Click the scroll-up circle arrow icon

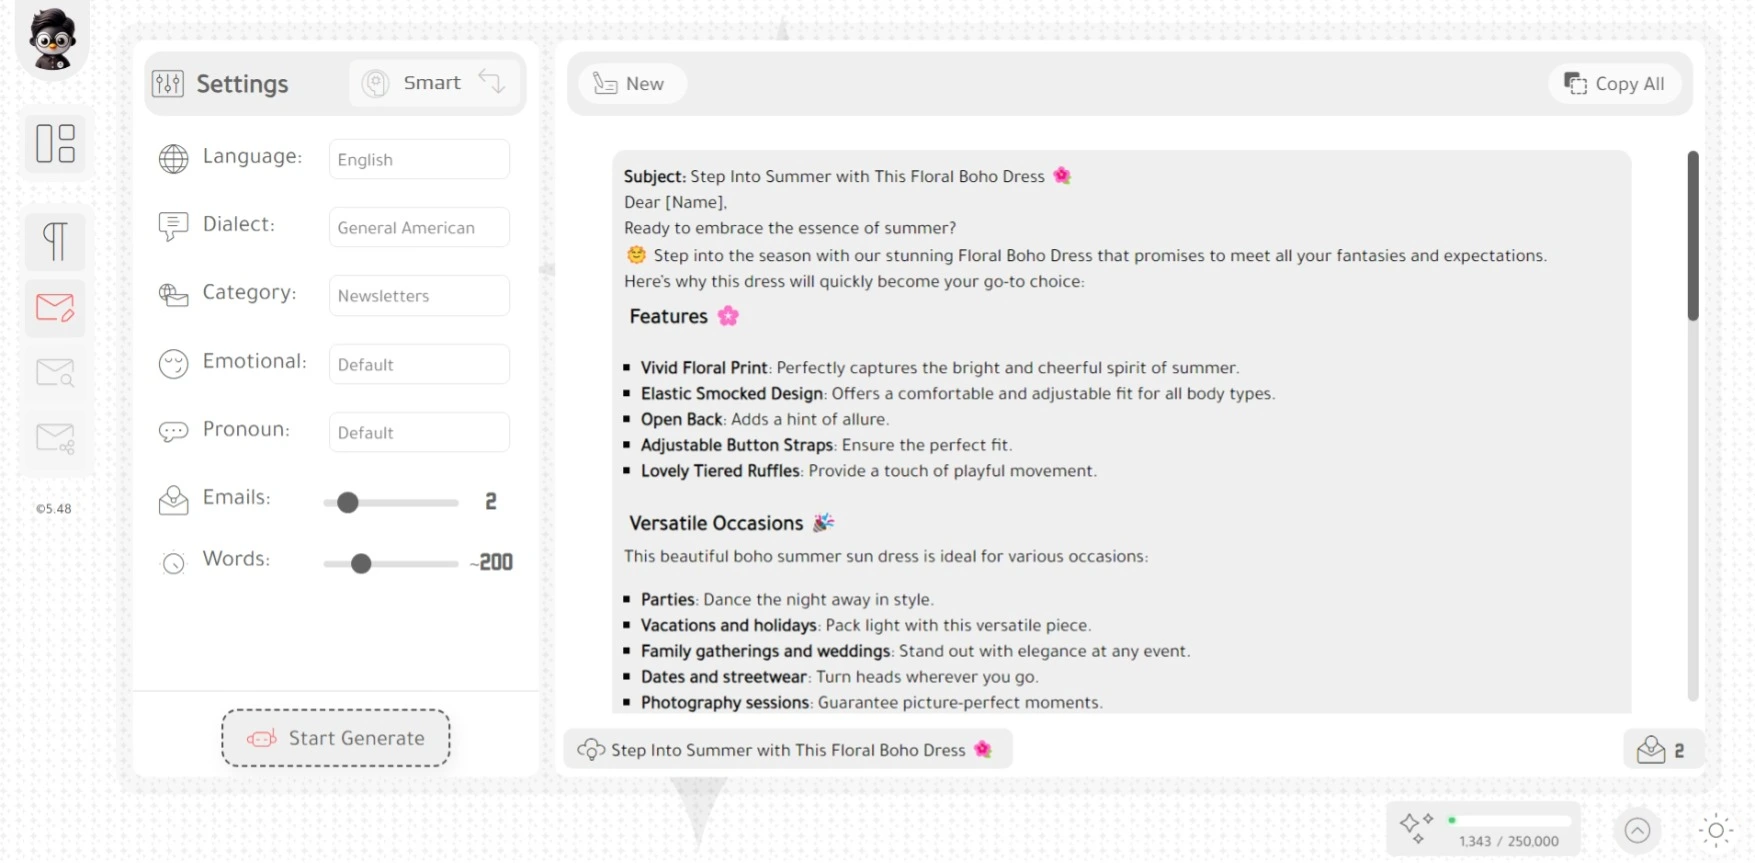click(x=1637, y=830)
